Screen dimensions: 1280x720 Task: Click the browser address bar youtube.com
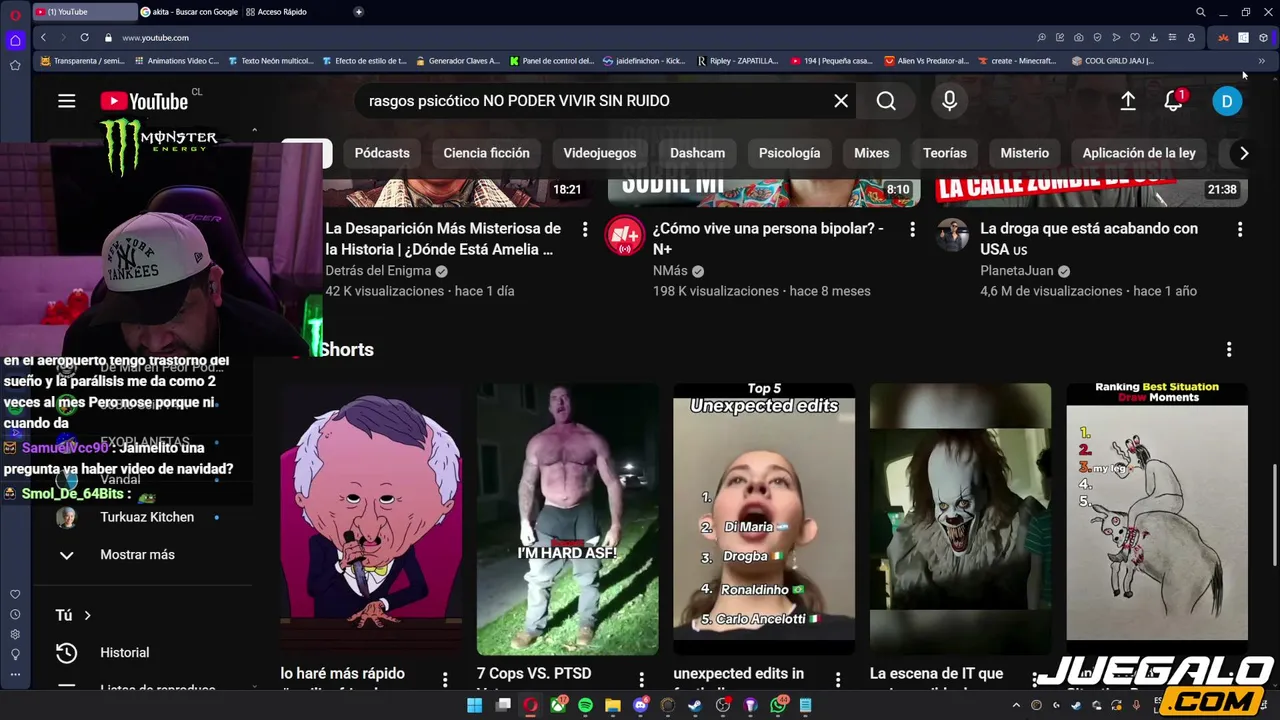coord(155,38)
